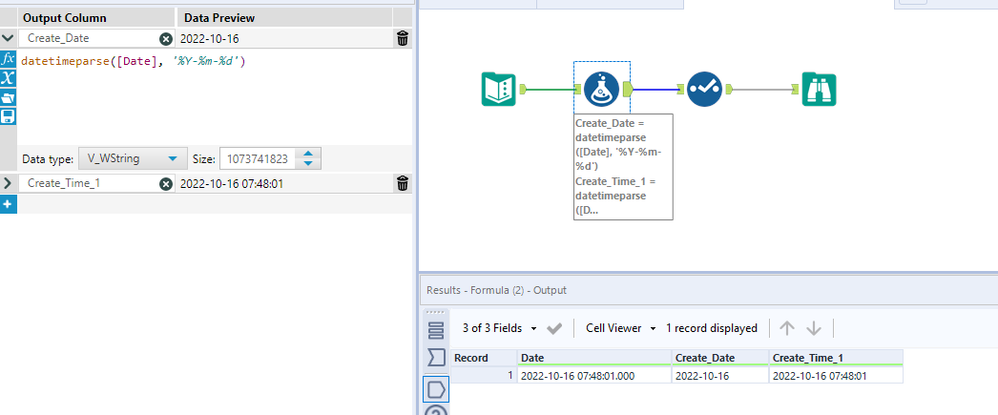Viewport: 998px width, 415px height.
Task: Show the output anchor data in results
Action: pyautogui.click(x=436, y=389)
